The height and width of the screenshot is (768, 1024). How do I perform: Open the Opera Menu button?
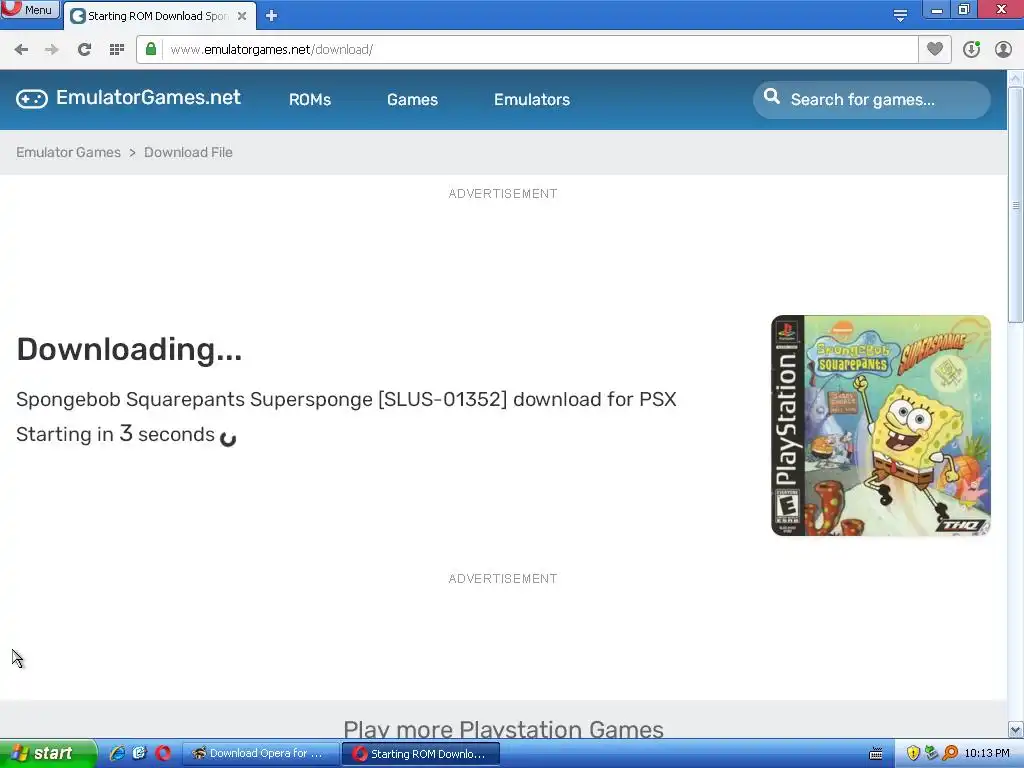click(x=29, y=9)
